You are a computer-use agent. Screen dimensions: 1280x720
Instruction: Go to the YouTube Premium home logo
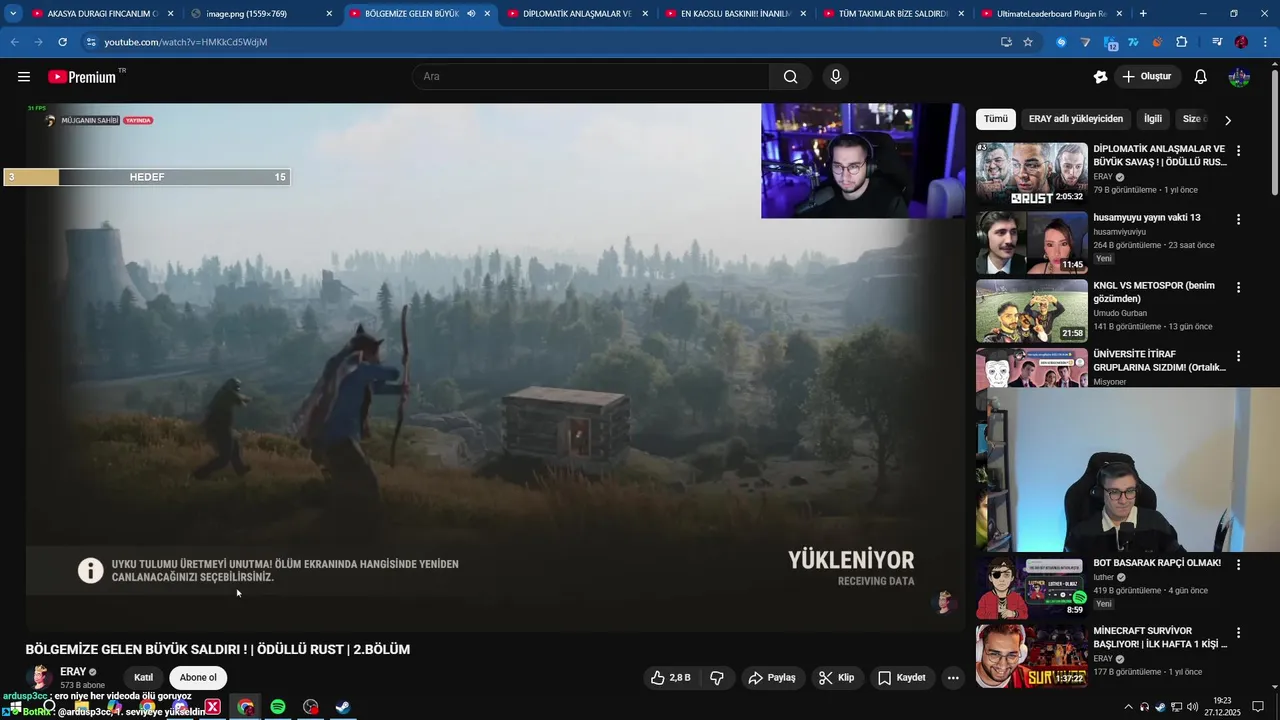(x=82, y=77)
